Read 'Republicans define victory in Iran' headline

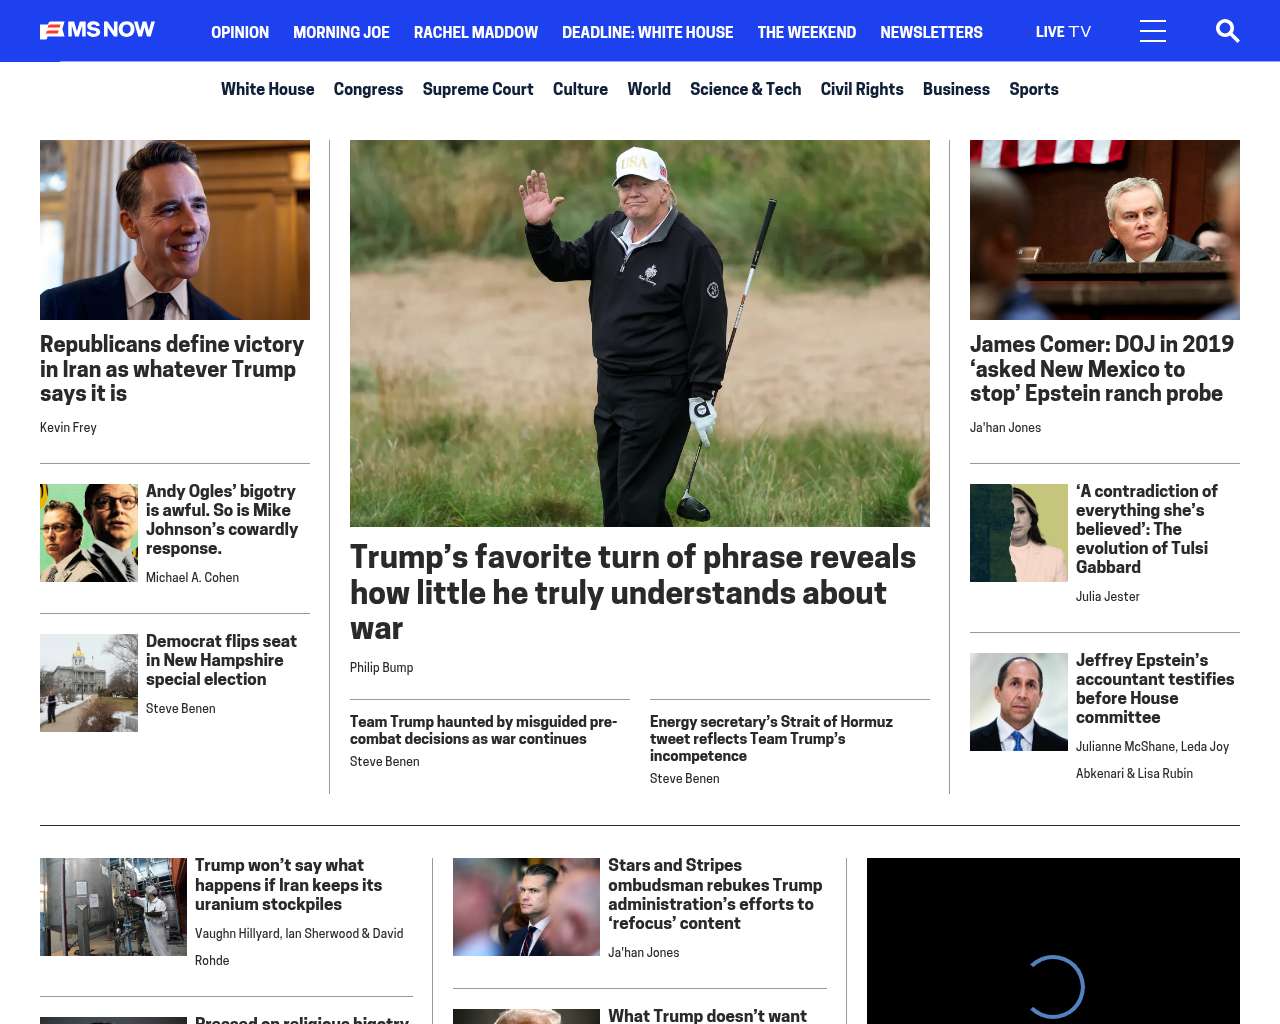(x=172, y=369)
